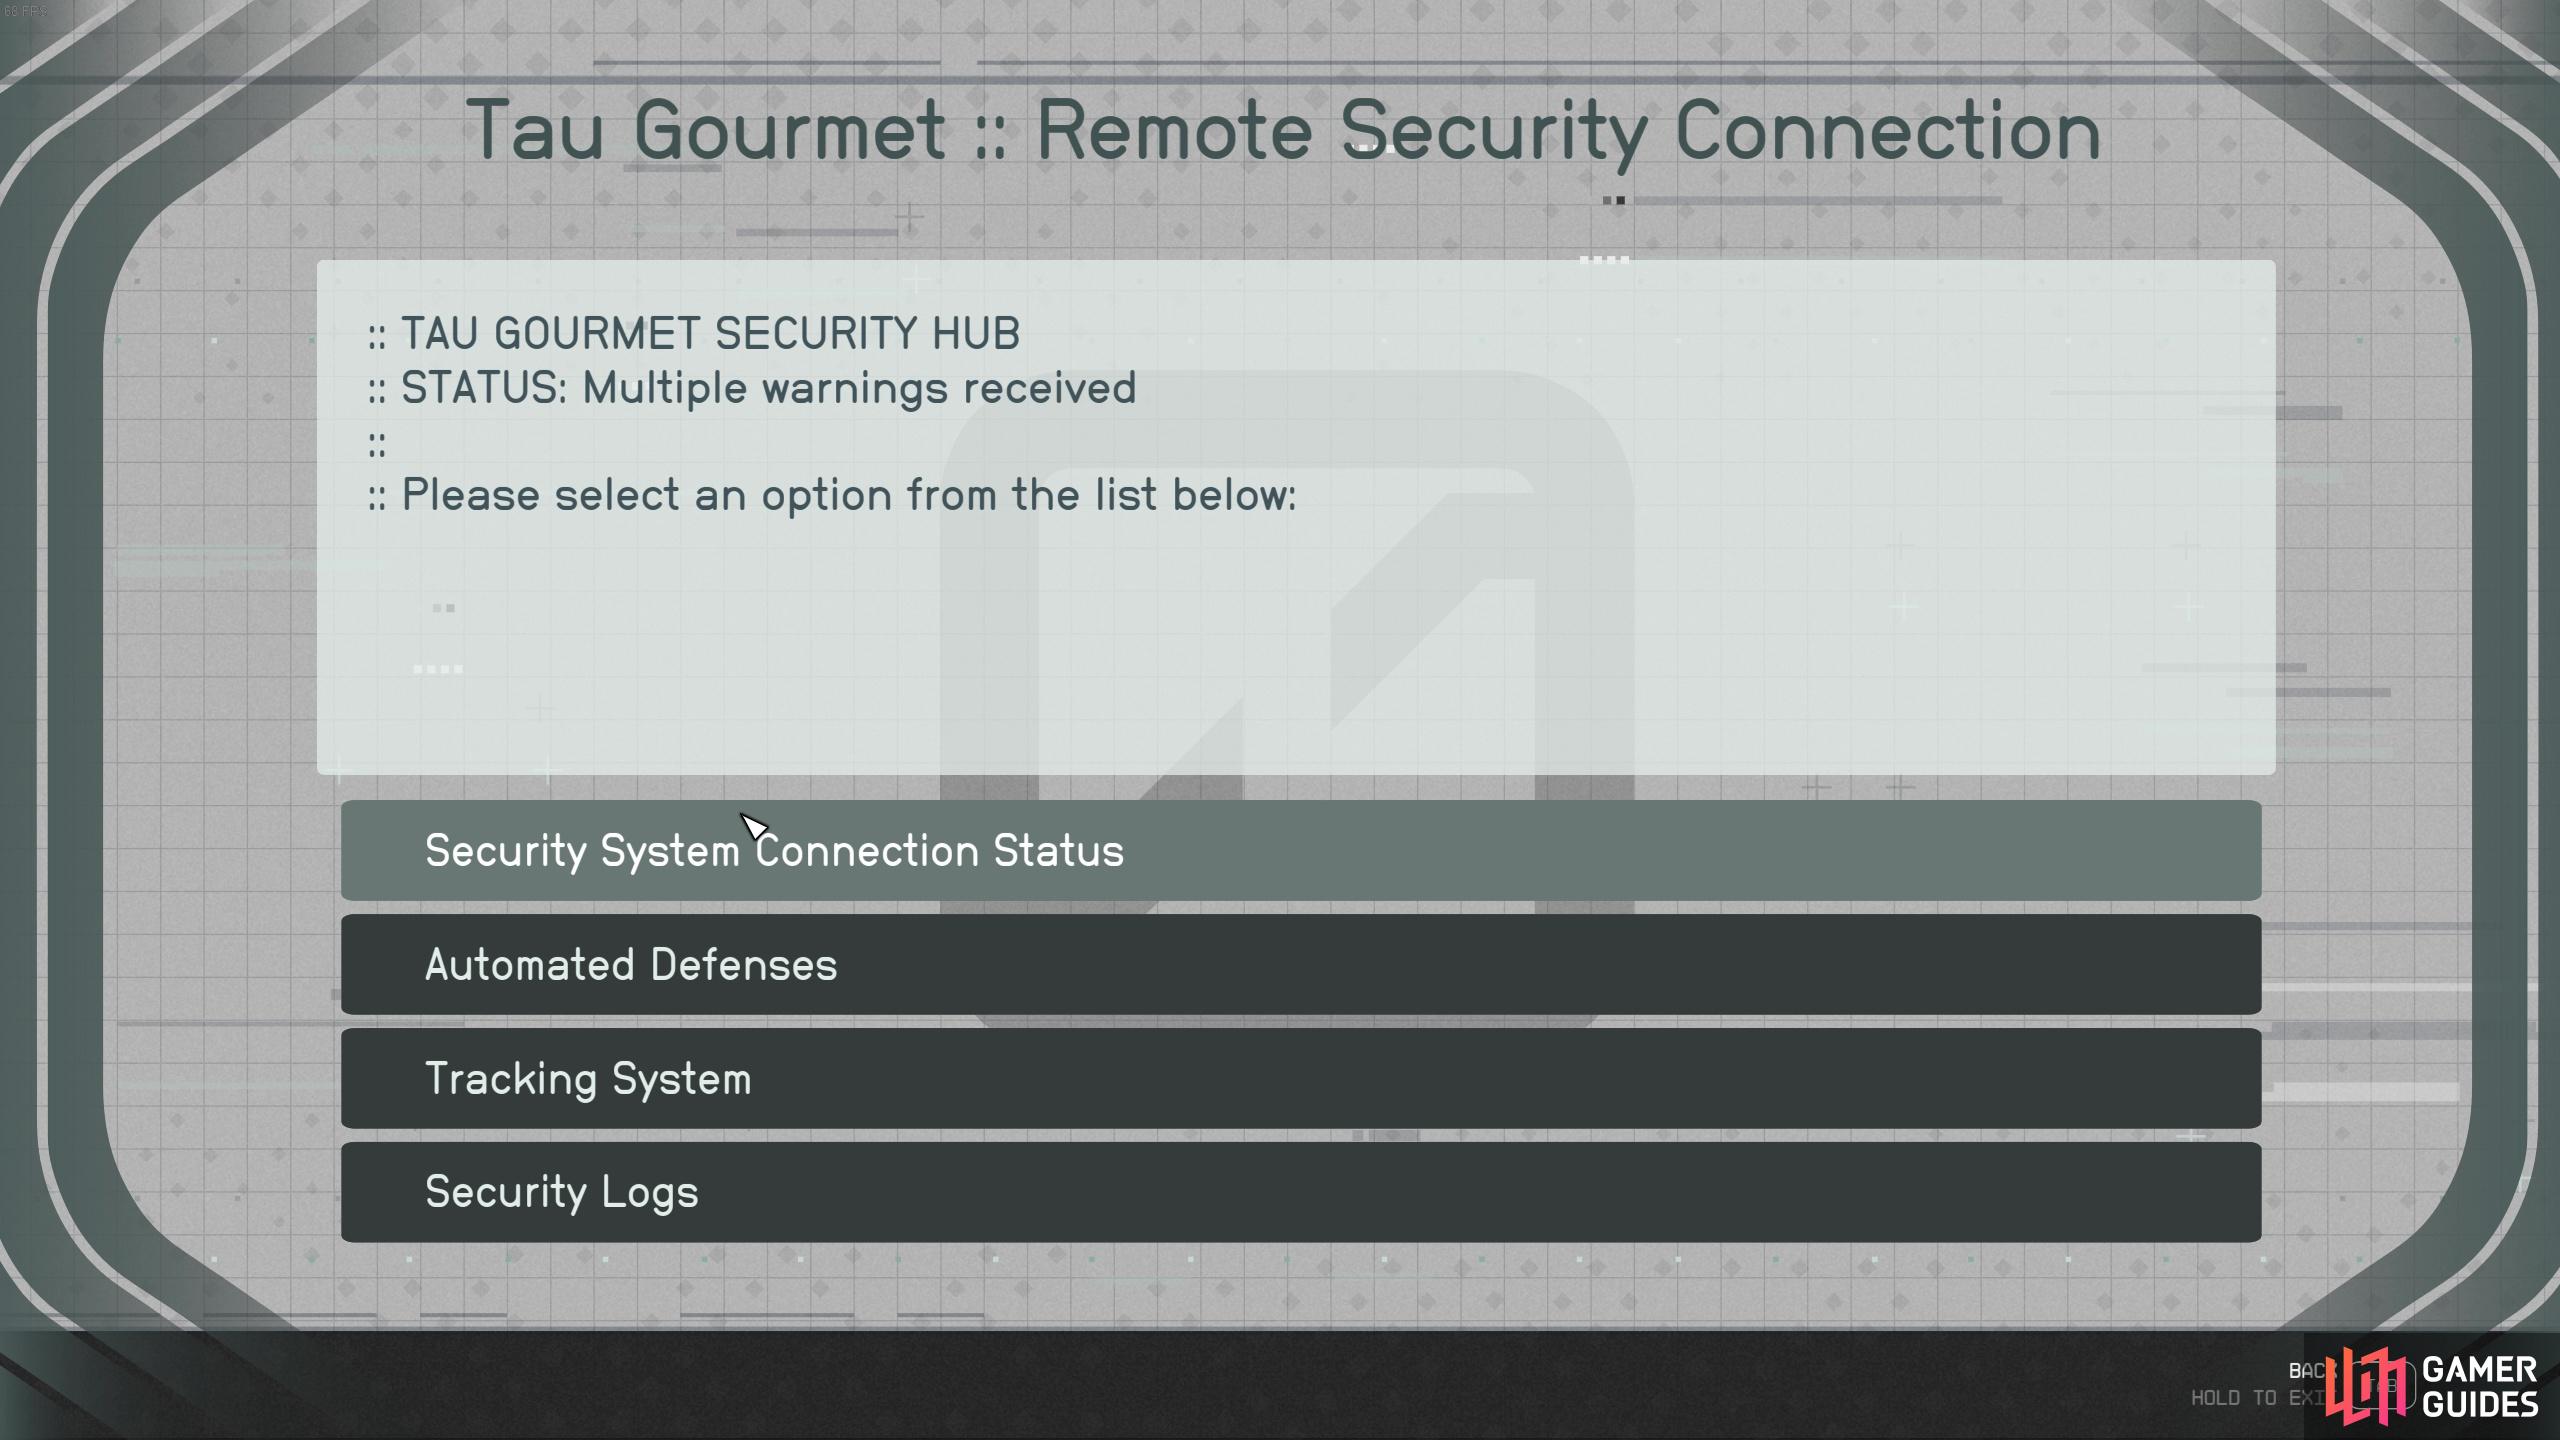
Task: Click the GAMER GUIDES watermark text
Action: coord(2480,1386)
